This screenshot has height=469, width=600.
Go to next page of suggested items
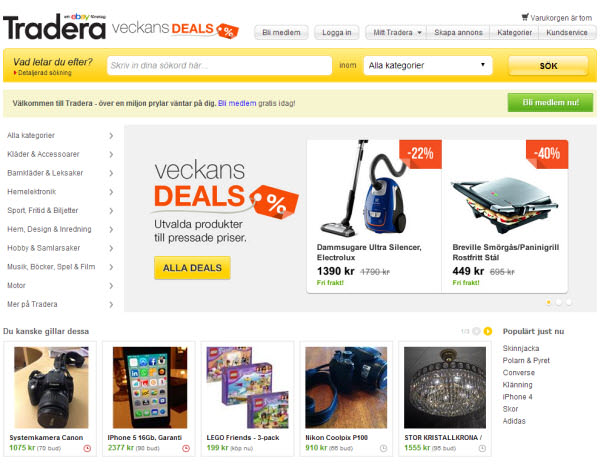pos(488,331)
